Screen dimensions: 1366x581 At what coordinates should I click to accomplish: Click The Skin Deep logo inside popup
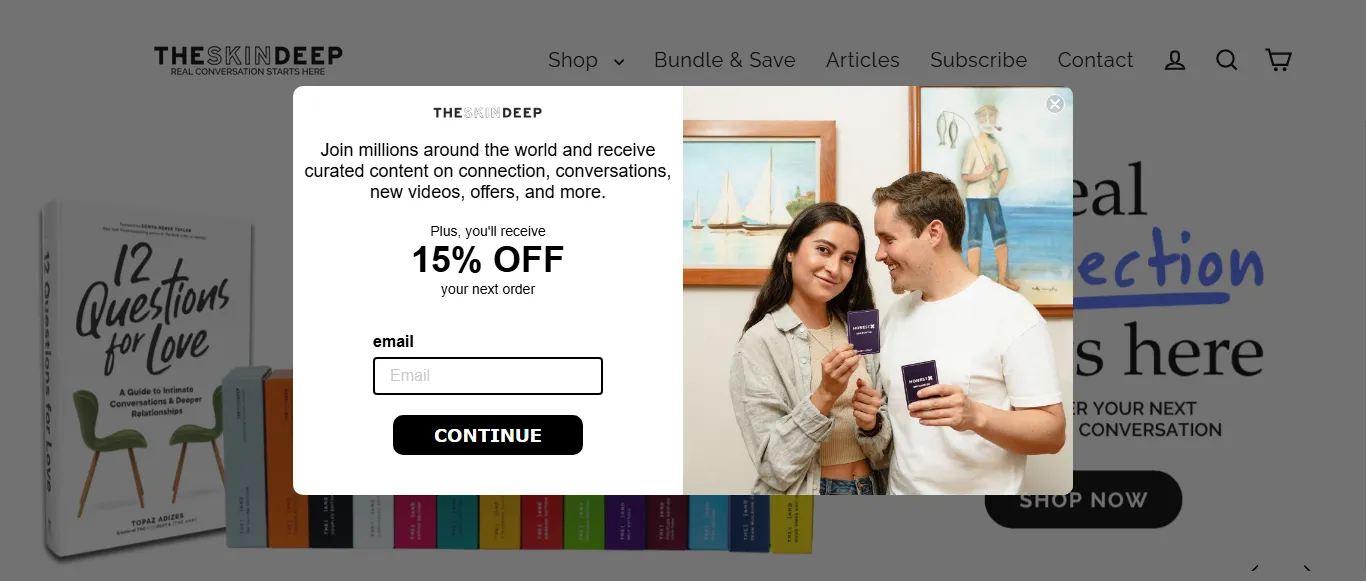tap(488, 112)
